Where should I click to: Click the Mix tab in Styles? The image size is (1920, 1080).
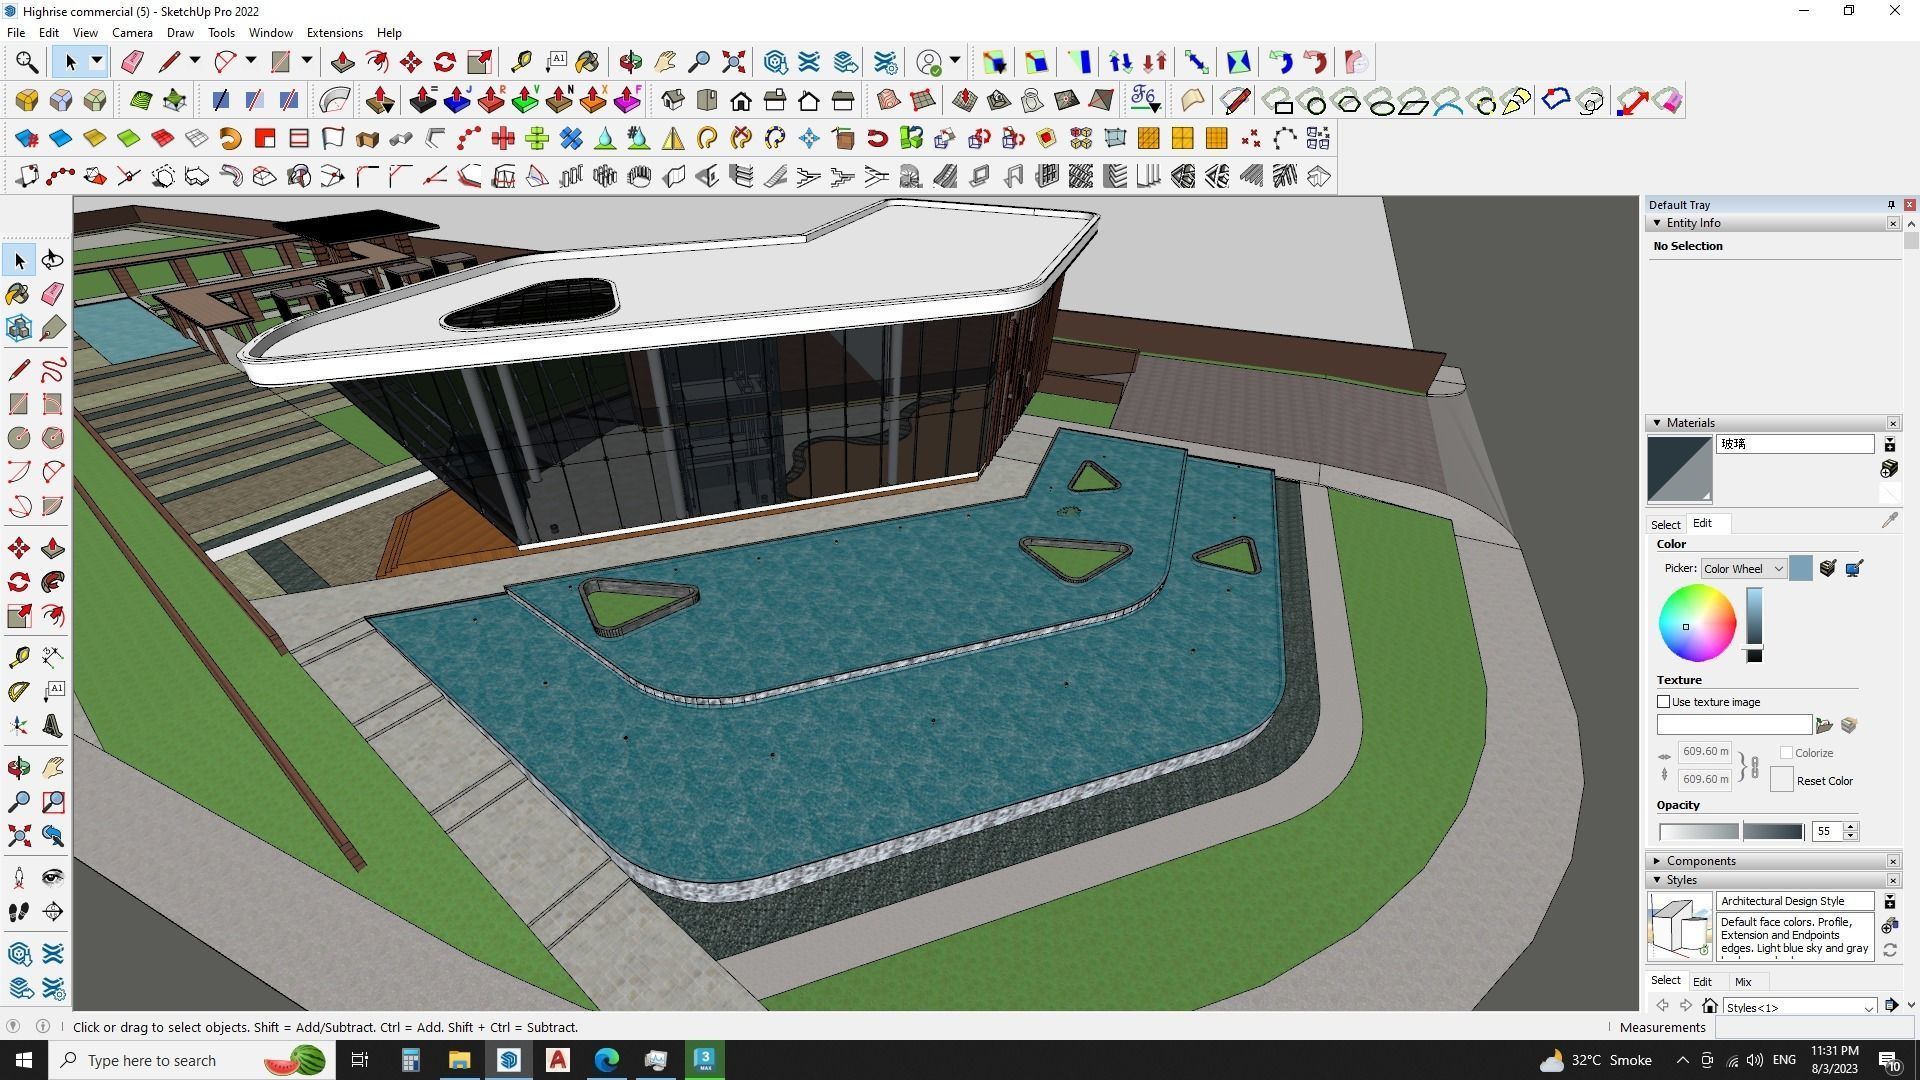coord(1743,982)
